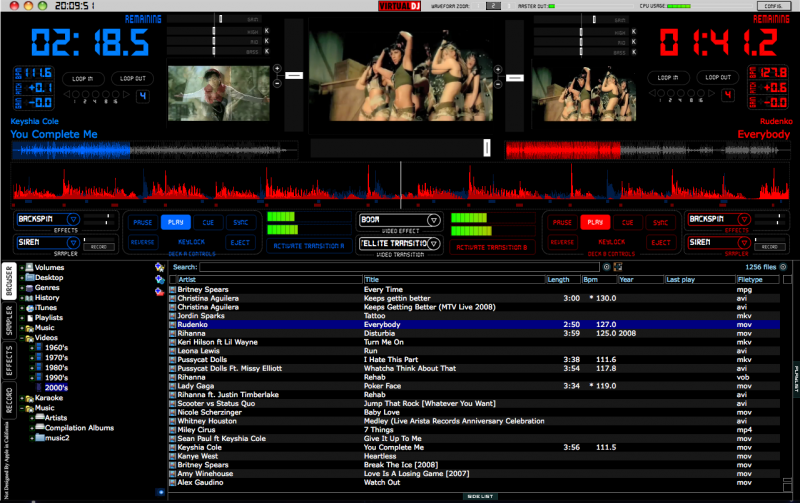Image resolution: width=800 pixels, height=503 pixels.
Task: Sync deck B tempo
Action: [661, 222]
